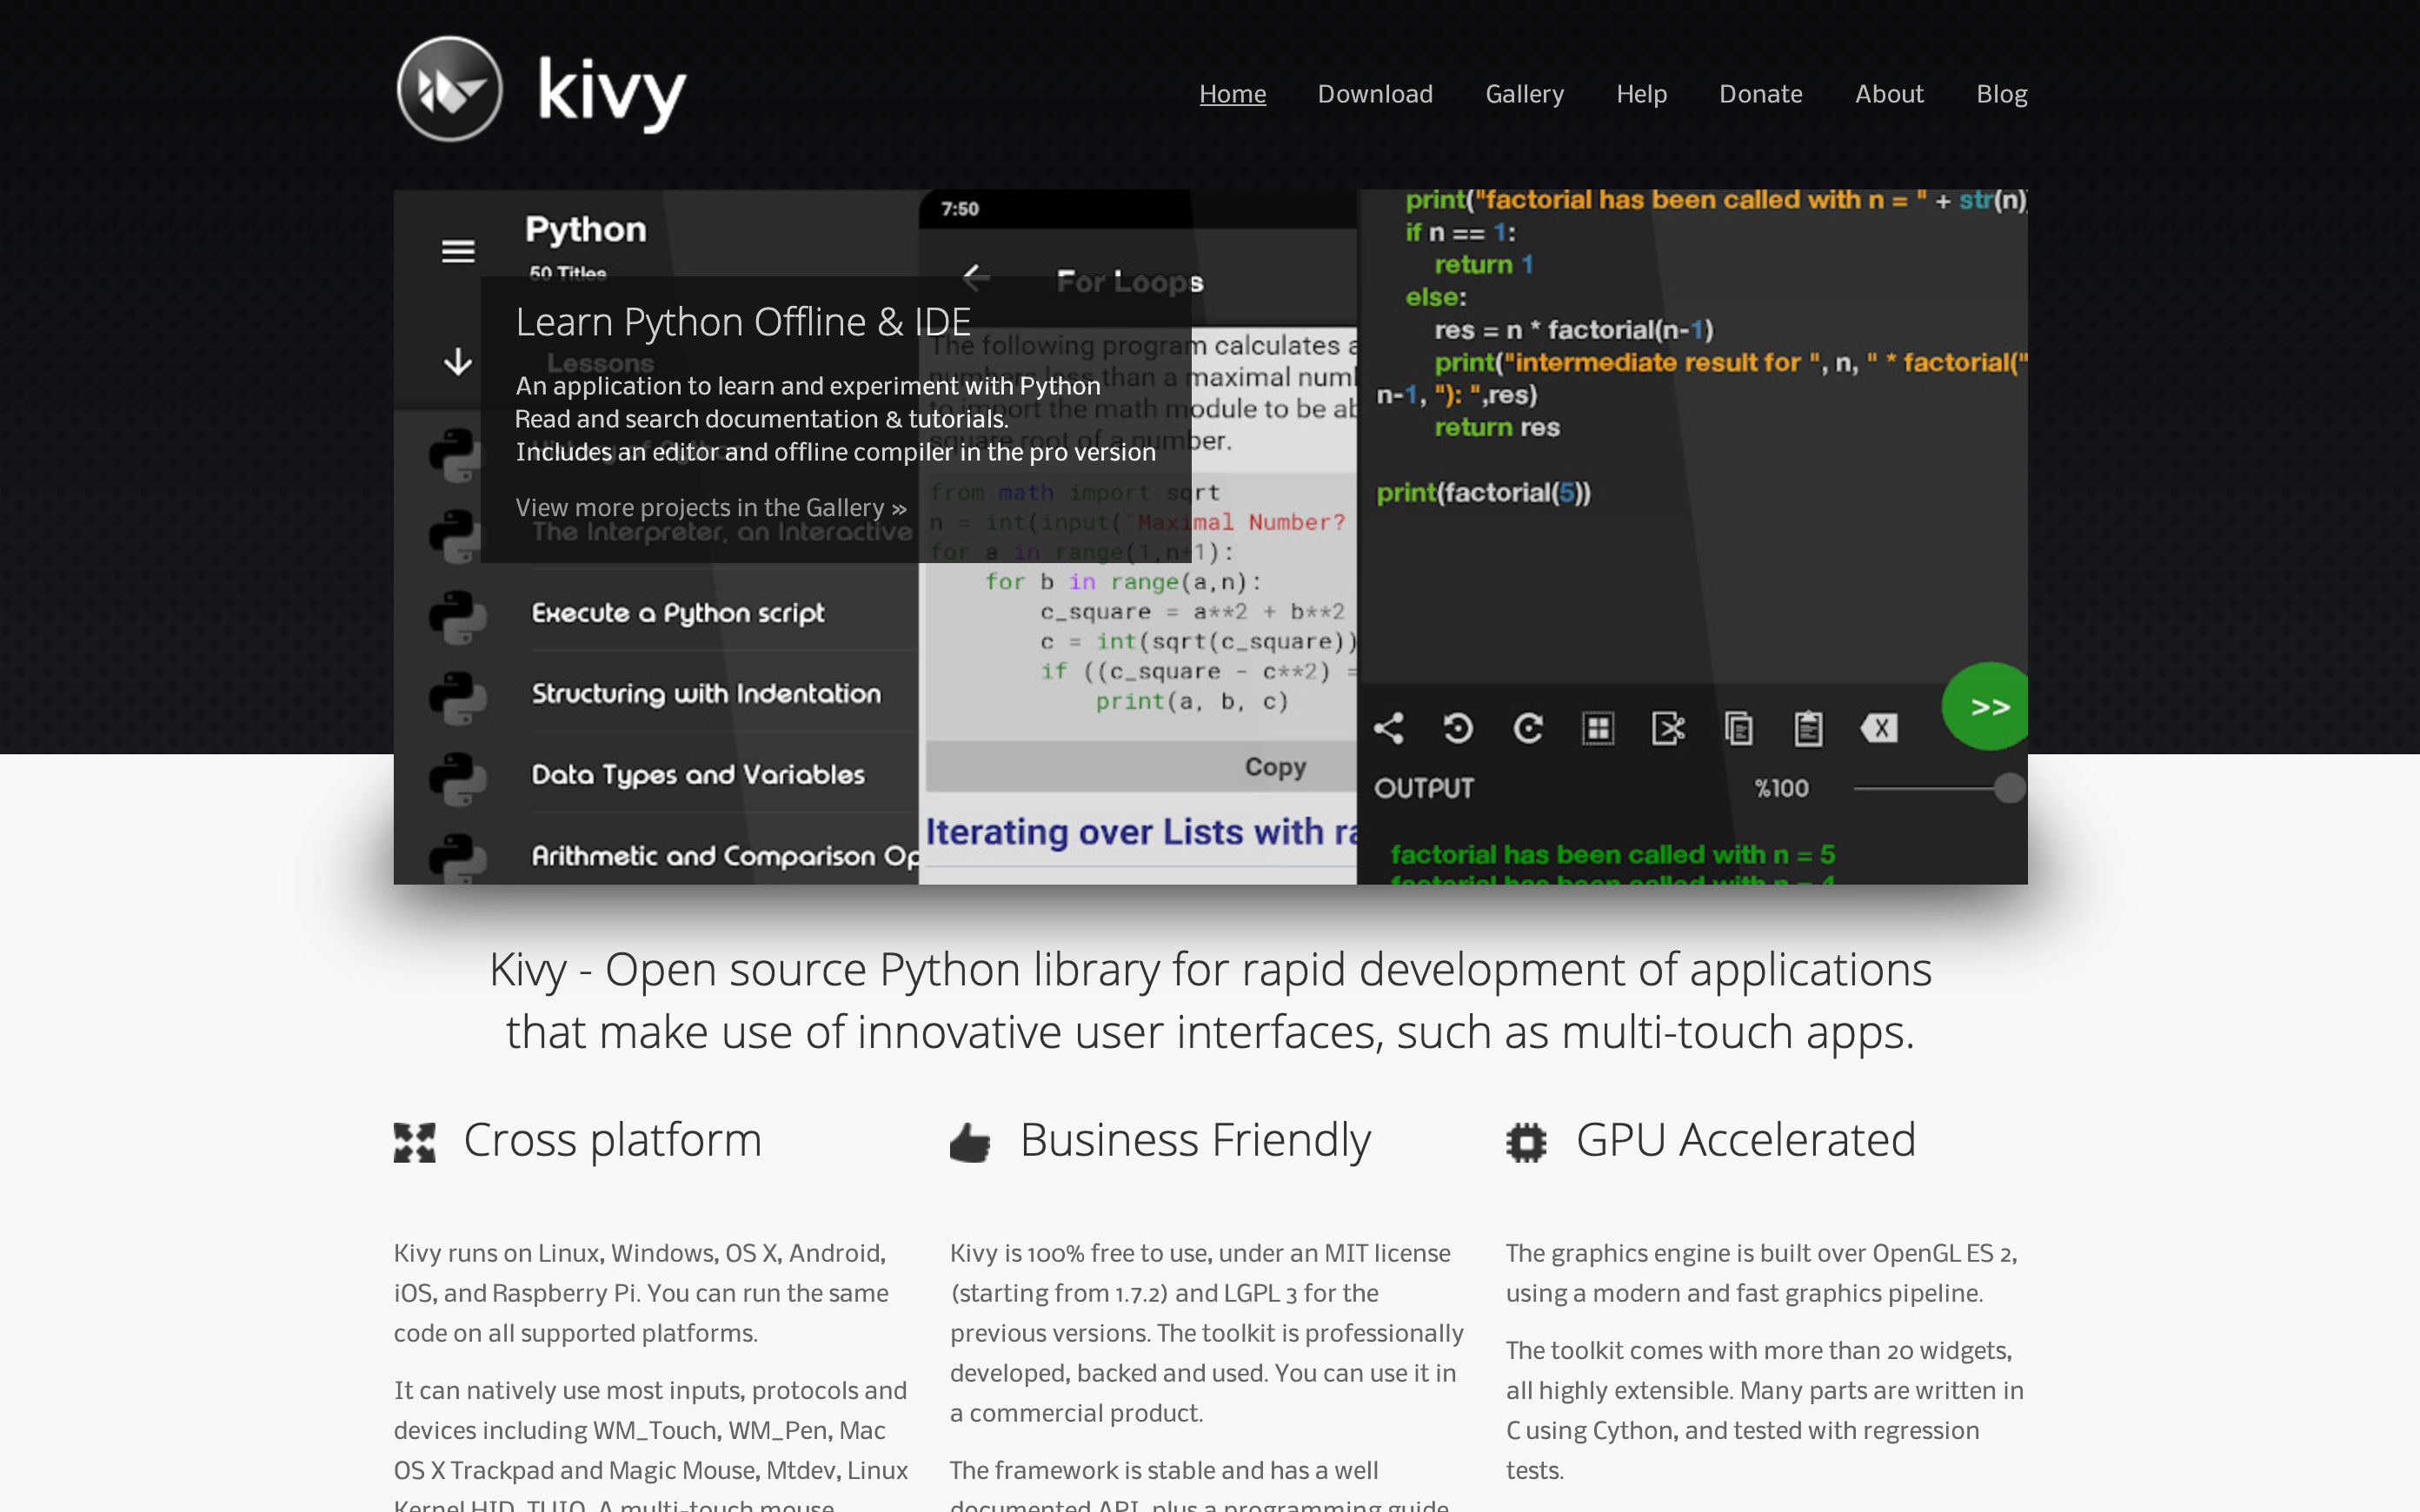Click the 'Cross platform' heading
Viewport: 2420px width, 1512px height.
click(x=612, y=1140)
